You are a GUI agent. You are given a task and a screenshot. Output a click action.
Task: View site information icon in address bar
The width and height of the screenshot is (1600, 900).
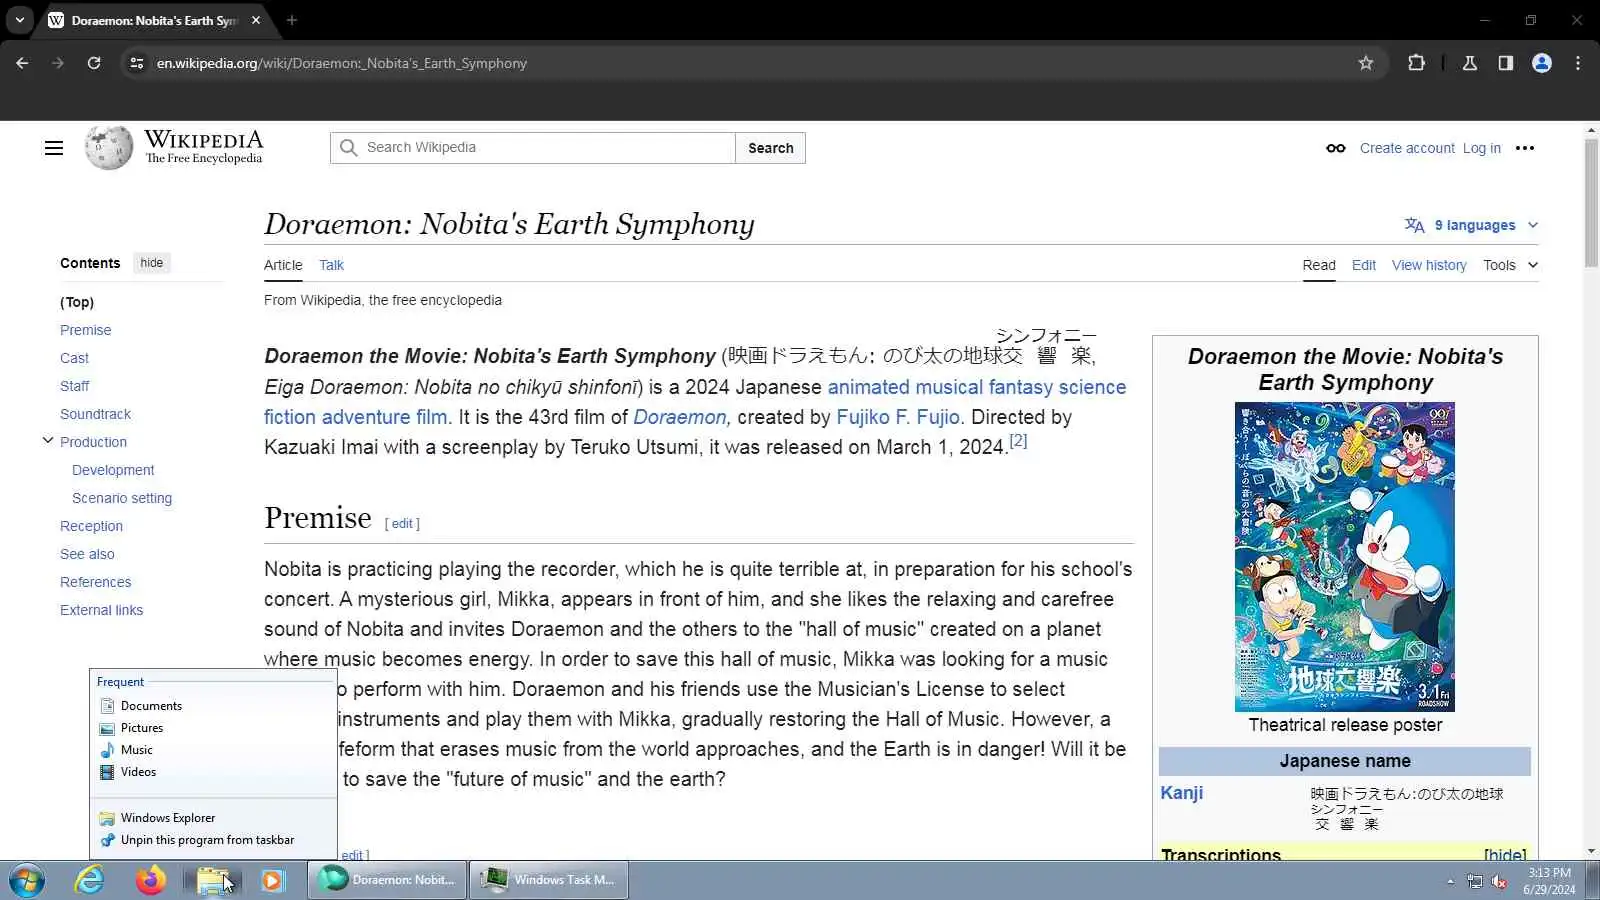coord(137,63)
